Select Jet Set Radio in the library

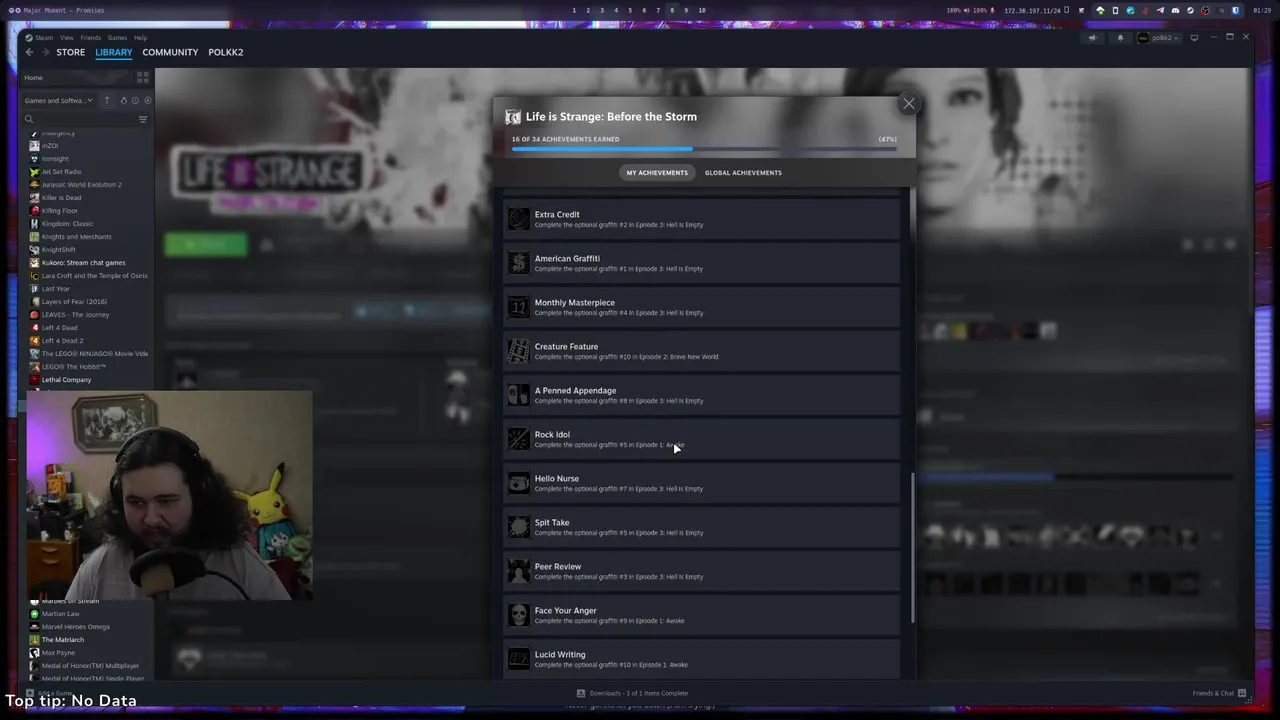tap(61, 172)
